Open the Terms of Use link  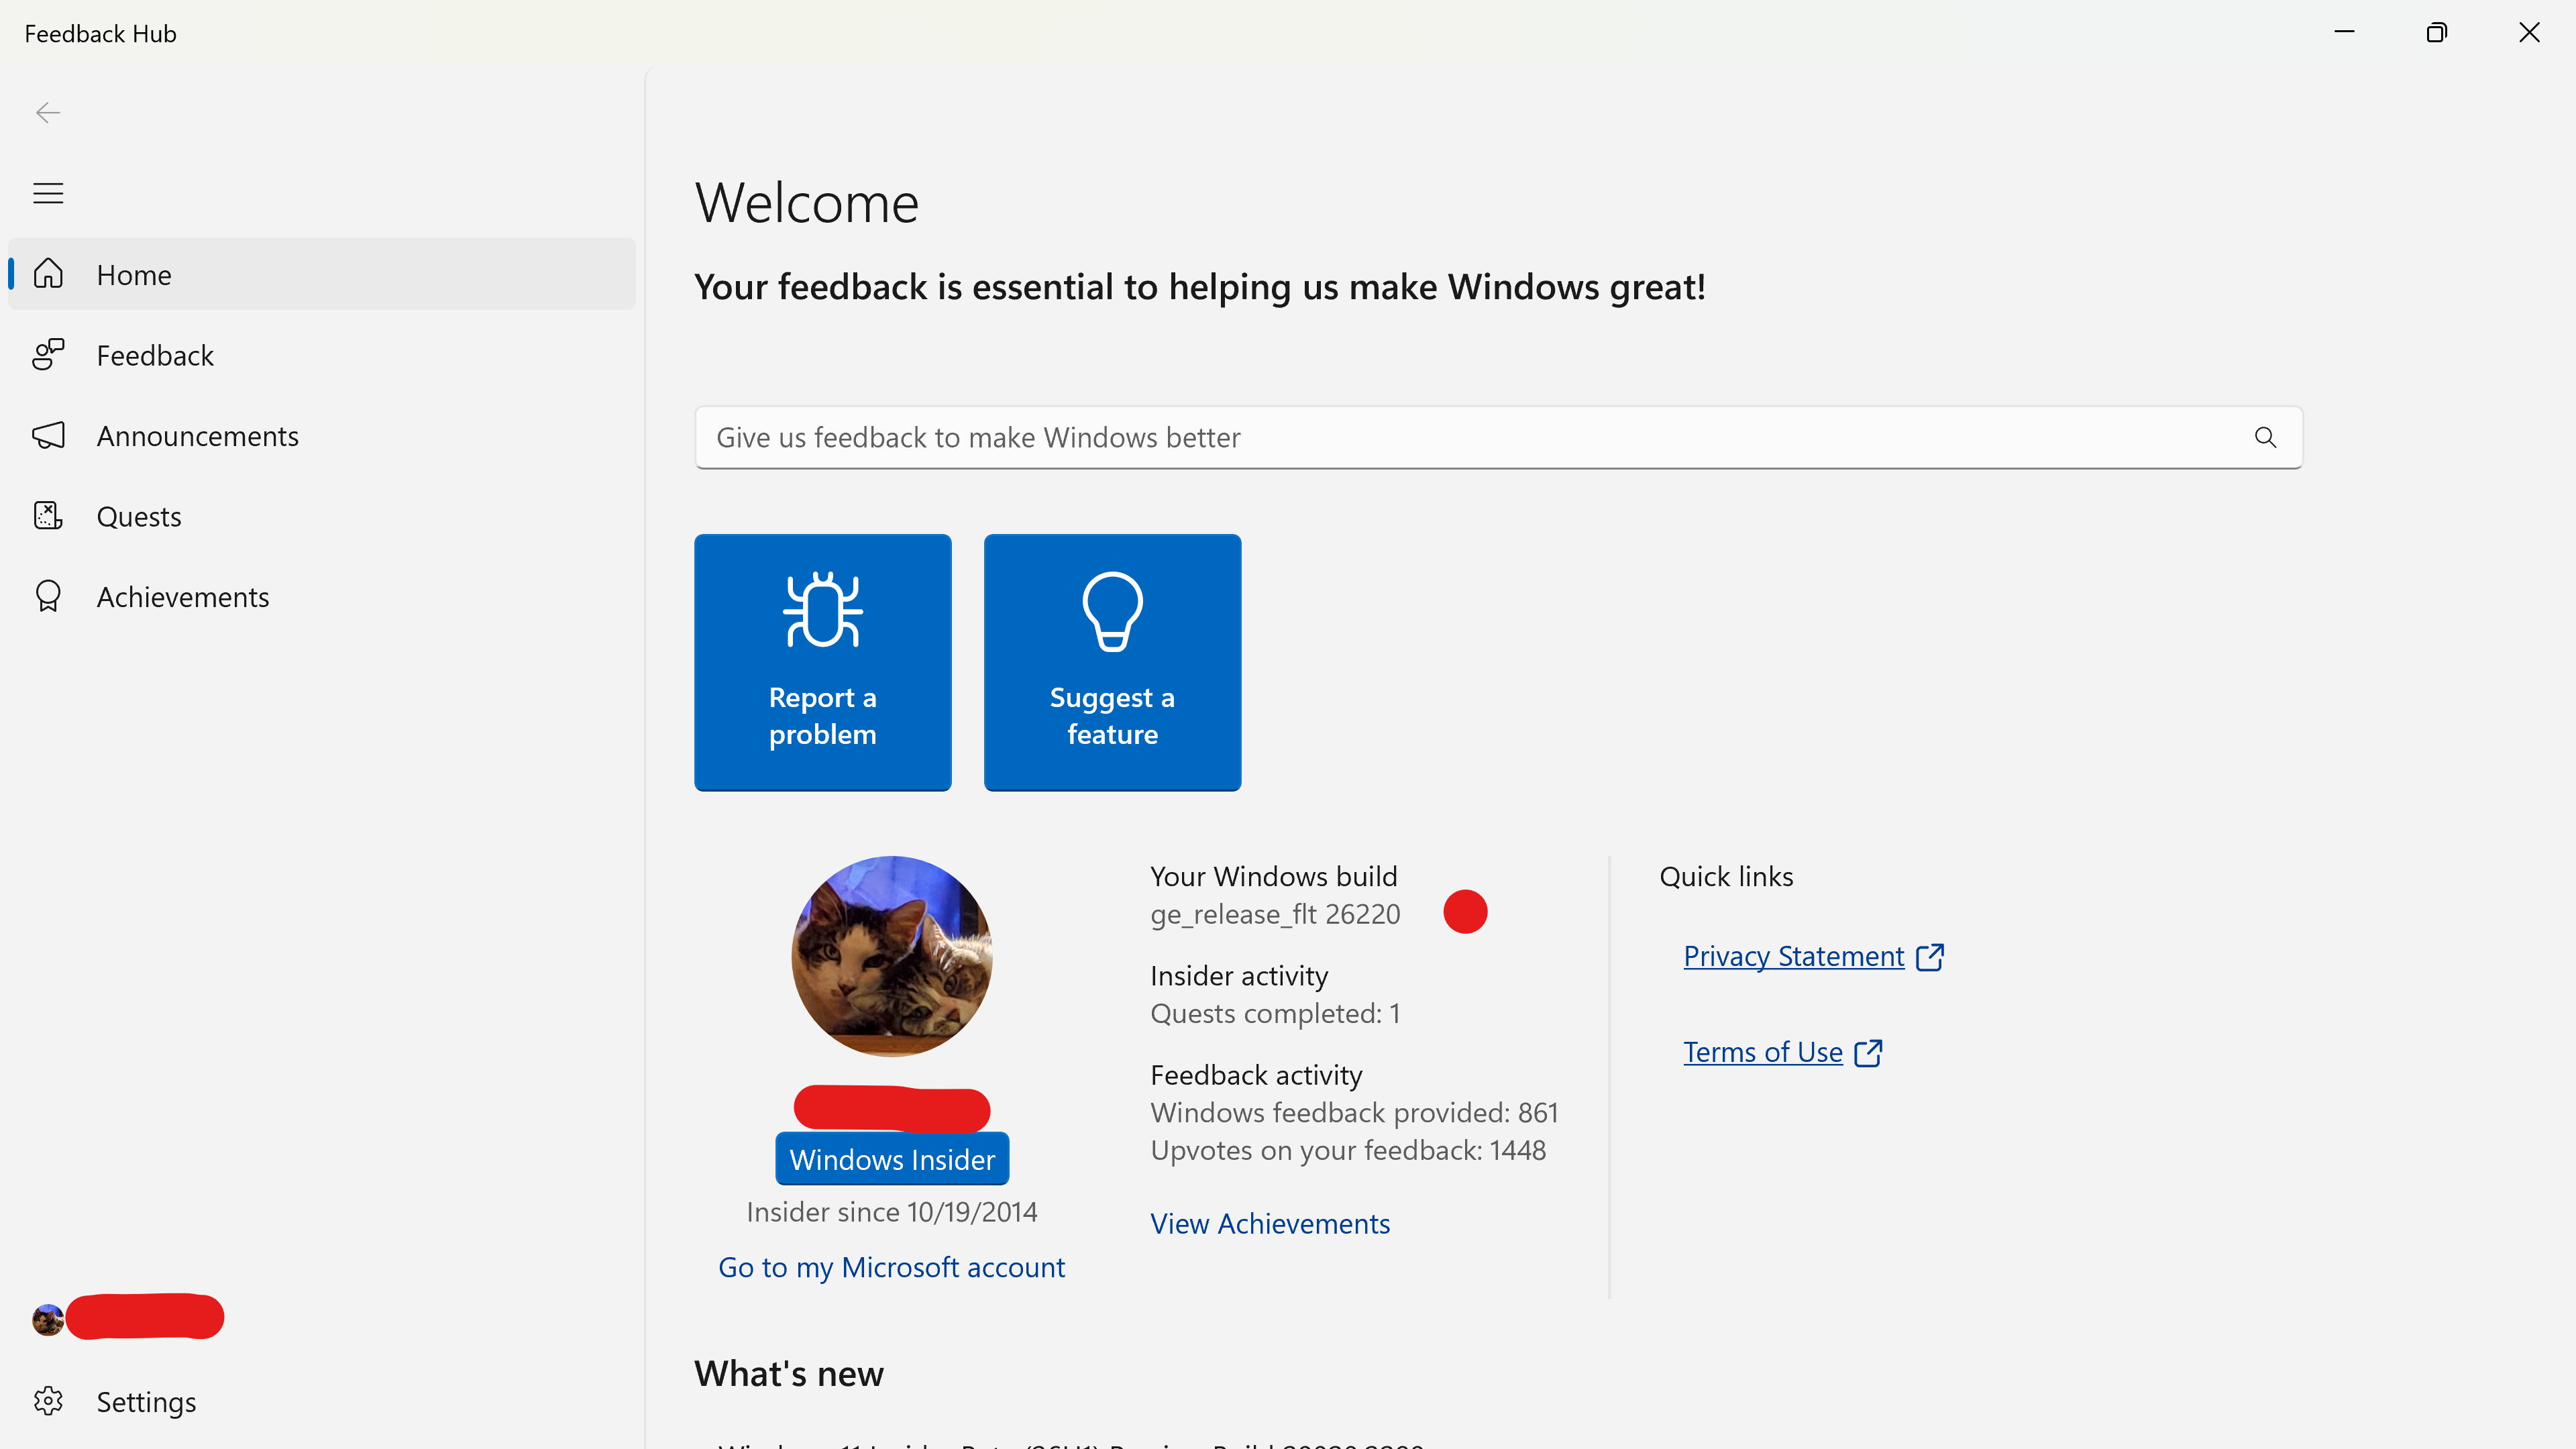pyautogui.click(x=1763, y=1053)
